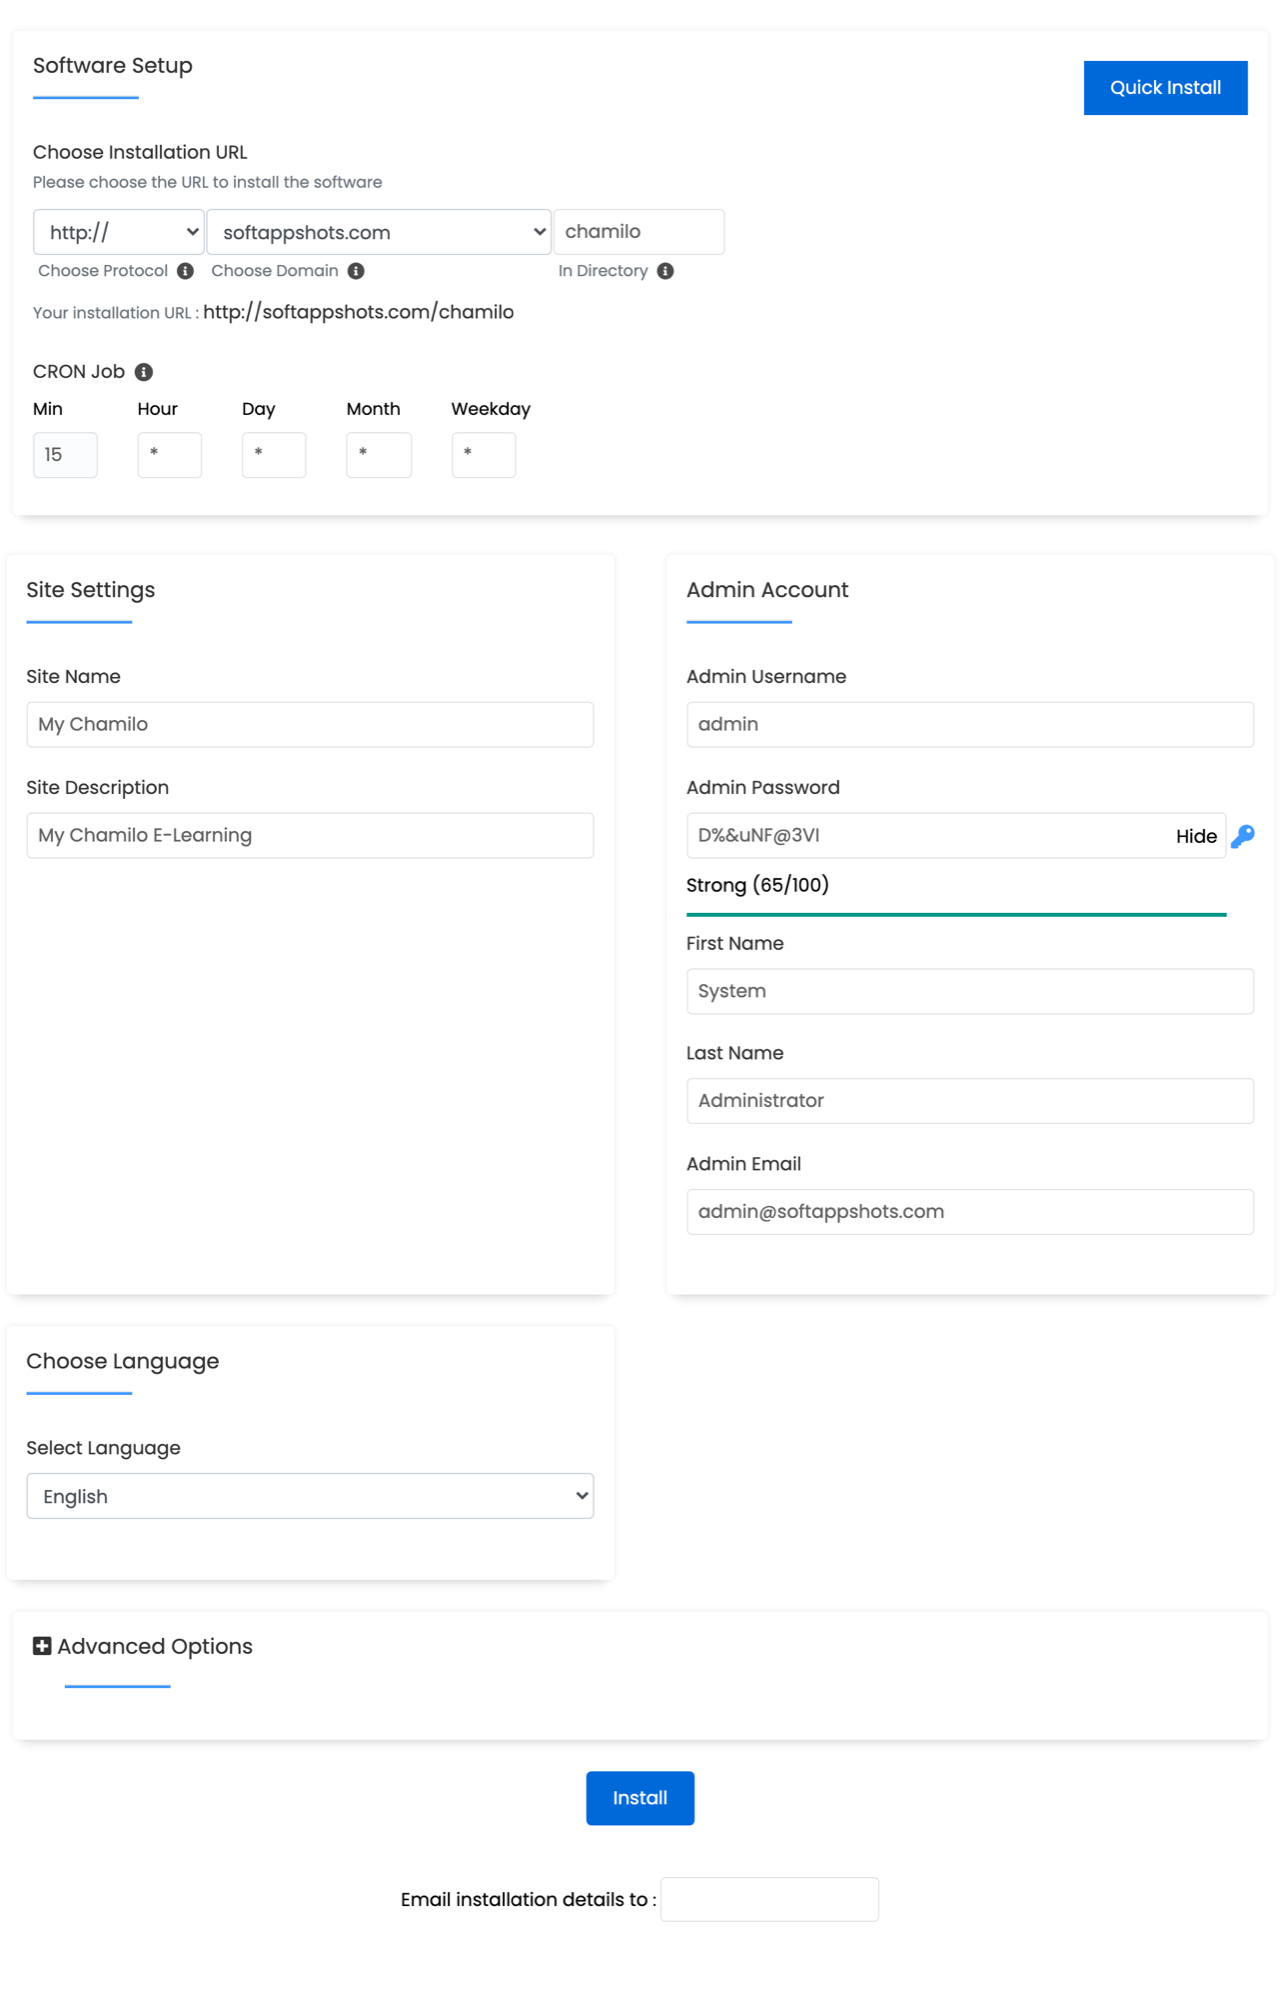The image size is (1281, 2000).
Task: Click the Site Settings heading
Action: point(91,590)
